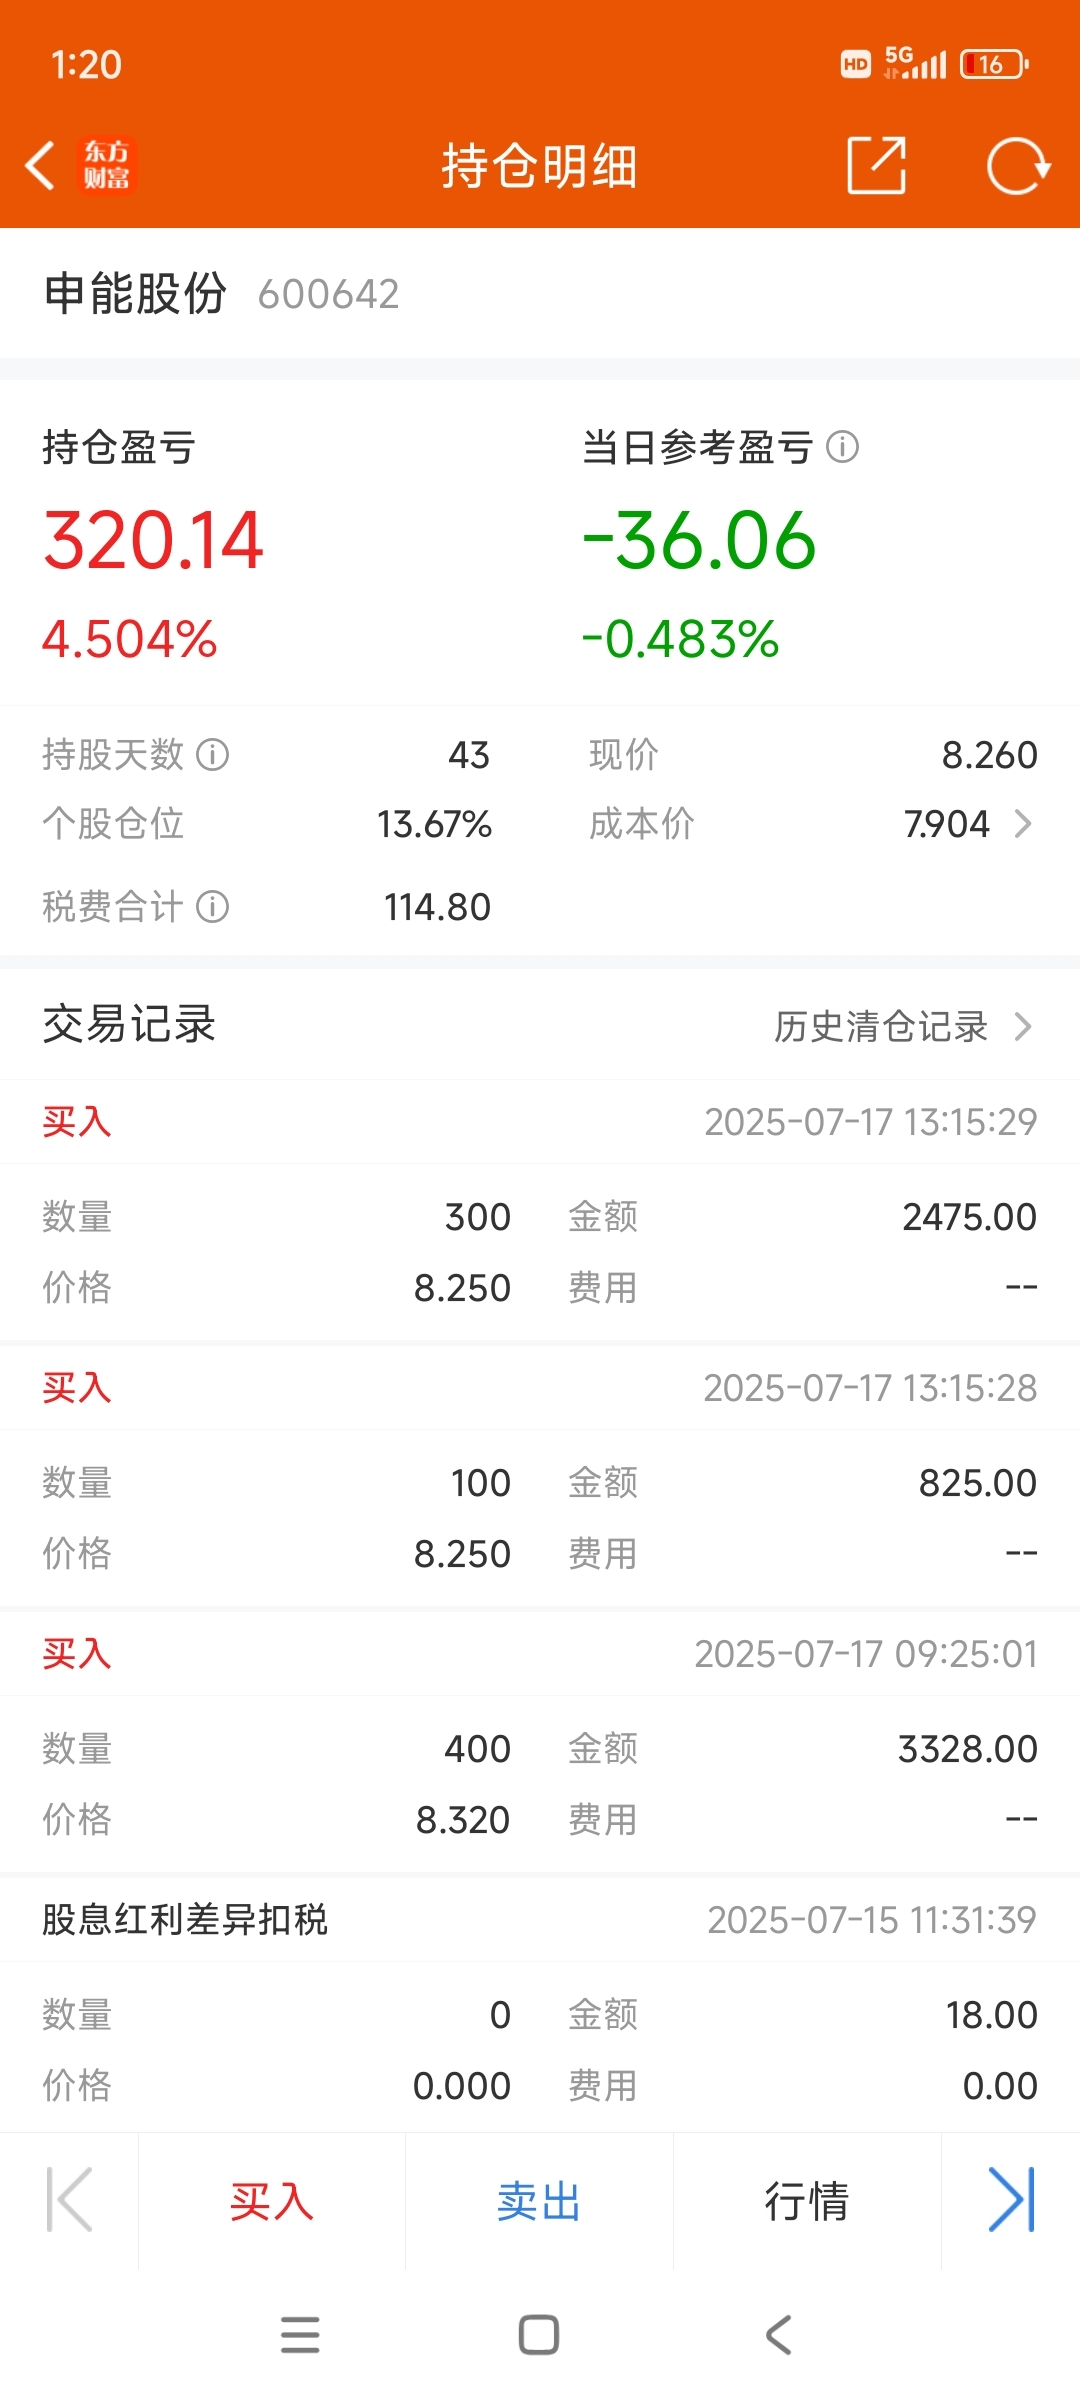The width and height of the screenshot is (1080, 2400).
Task: Open 历史清仓记录 chevron
Action: click(1022, 1026)
